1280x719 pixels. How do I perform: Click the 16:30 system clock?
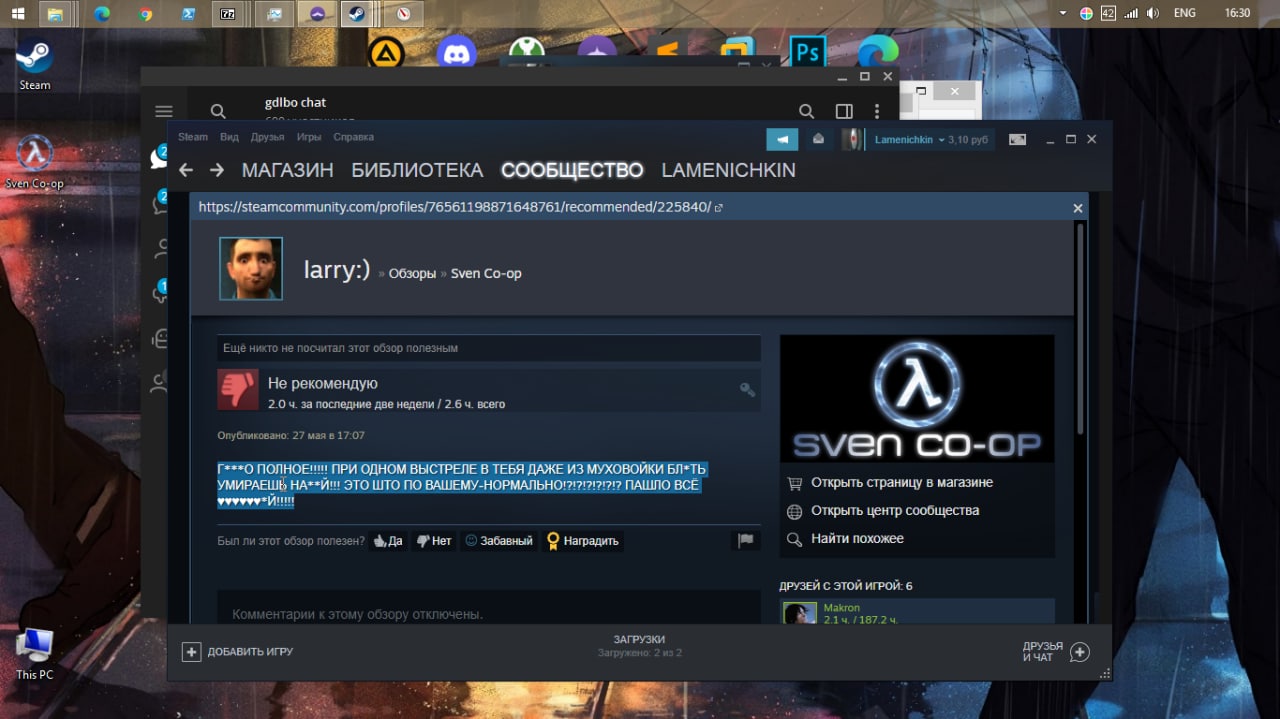click(1237, 13)
